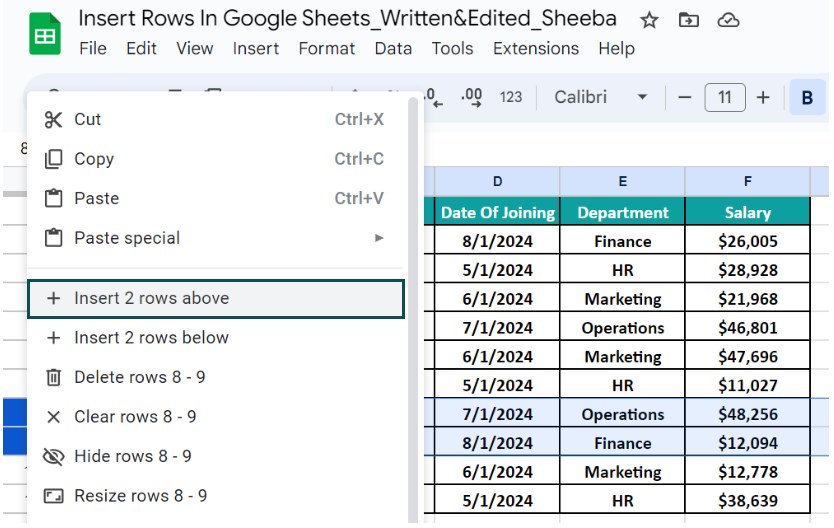
Task: Expand the Paste special submenu
Action: click(215, 238)
